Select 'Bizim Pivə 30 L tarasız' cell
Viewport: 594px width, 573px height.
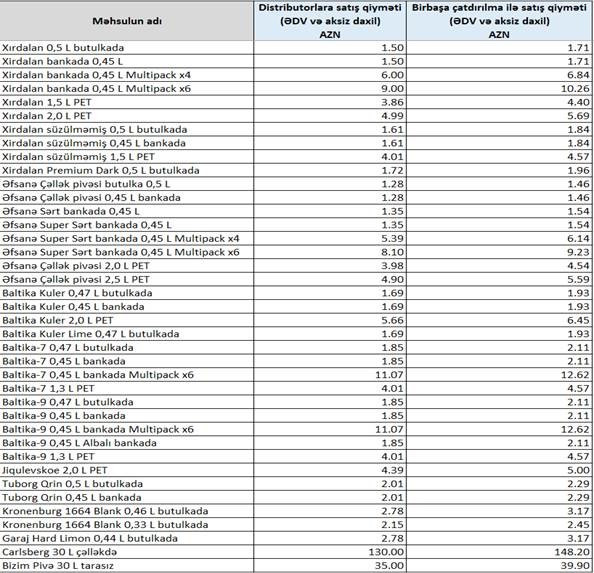pos(127,566)
